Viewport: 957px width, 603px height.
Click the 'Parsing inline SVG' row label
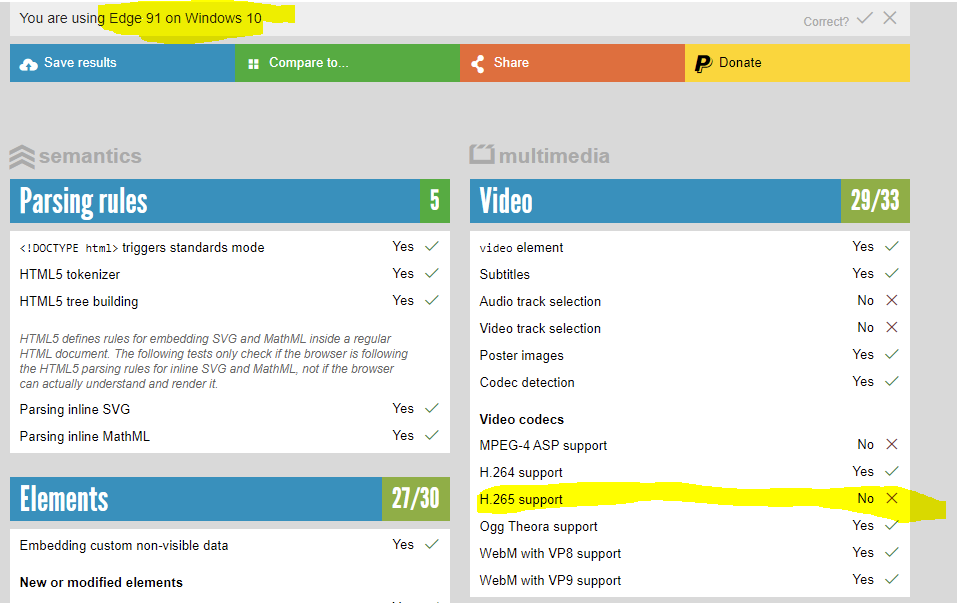pyautogui.click(x=74, y=410)
